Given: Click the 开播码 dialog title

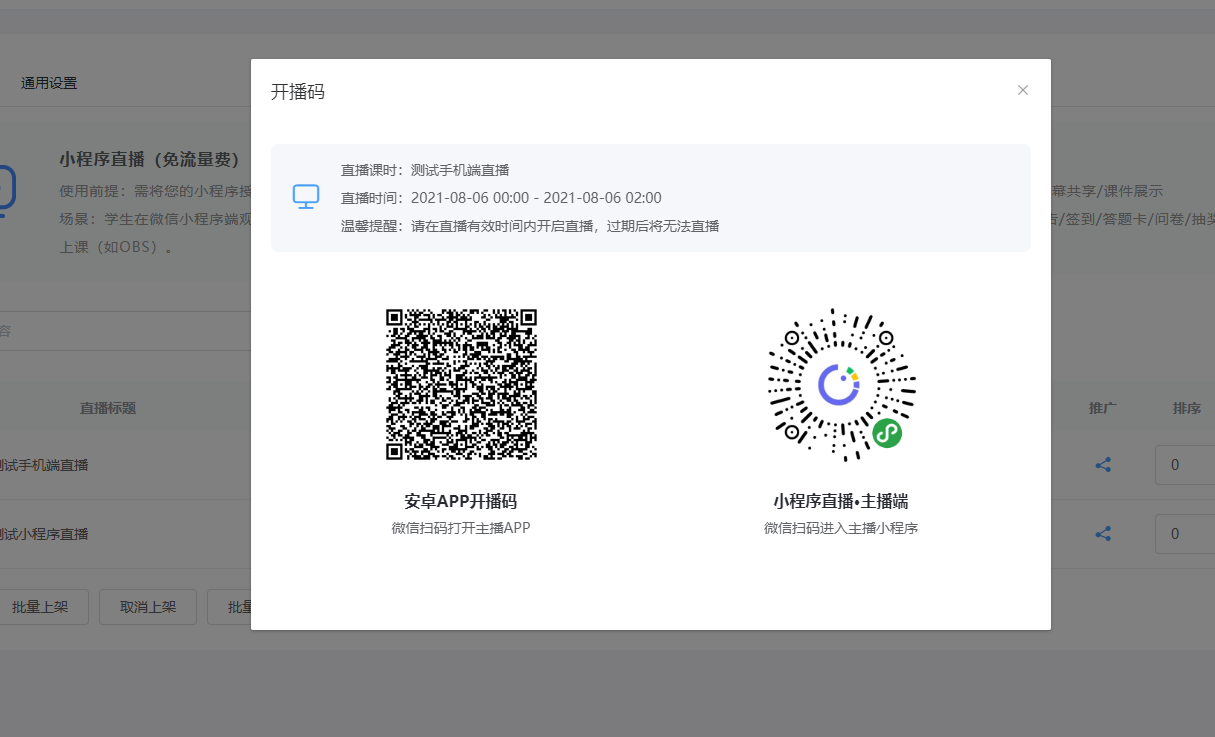Looking at the screenshot, I should coord(298,92).
